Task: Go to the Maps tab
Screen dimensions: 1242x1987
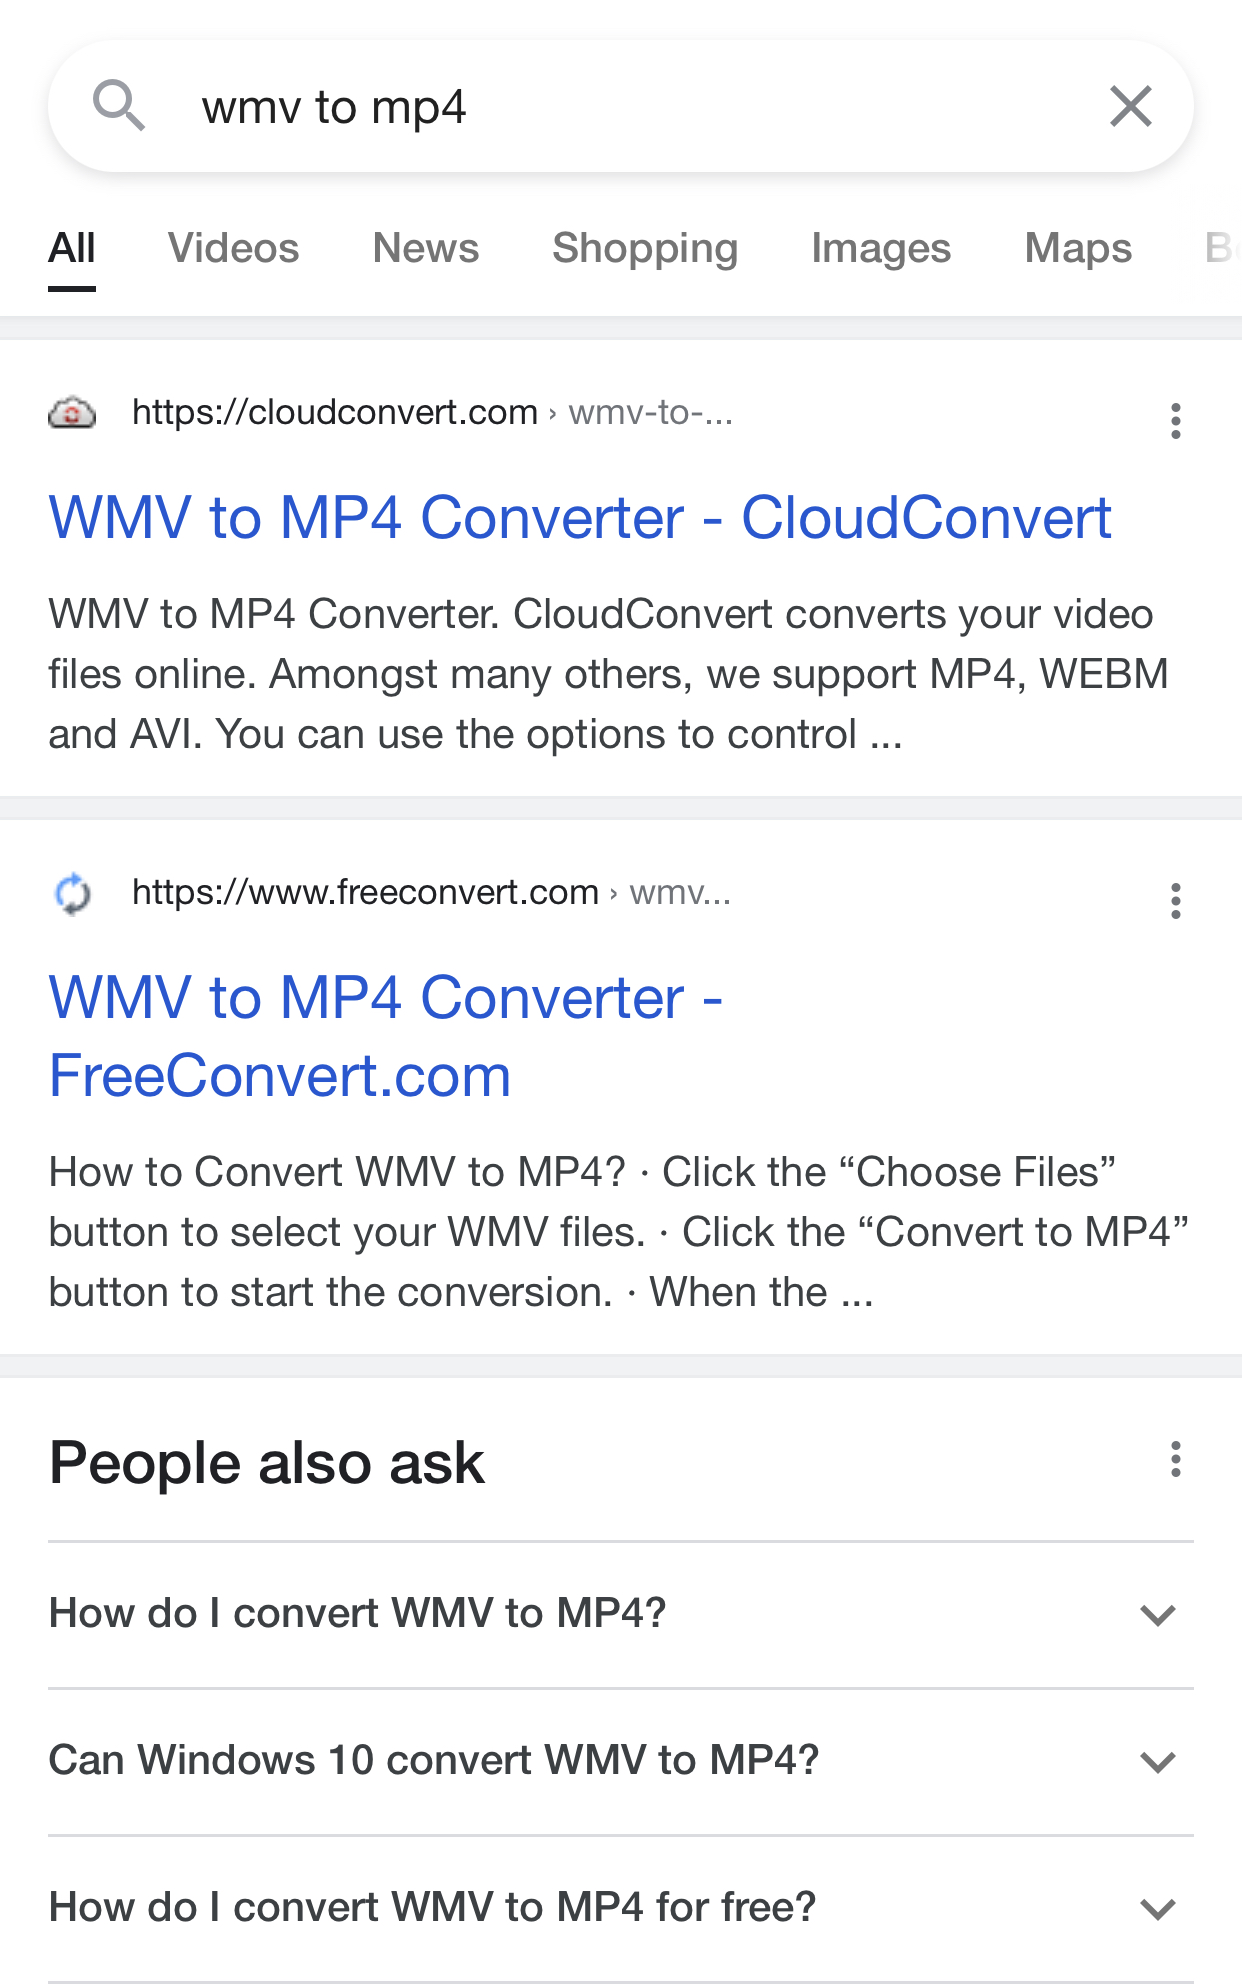Action: pyautogui.click(x=1078, y=248)
